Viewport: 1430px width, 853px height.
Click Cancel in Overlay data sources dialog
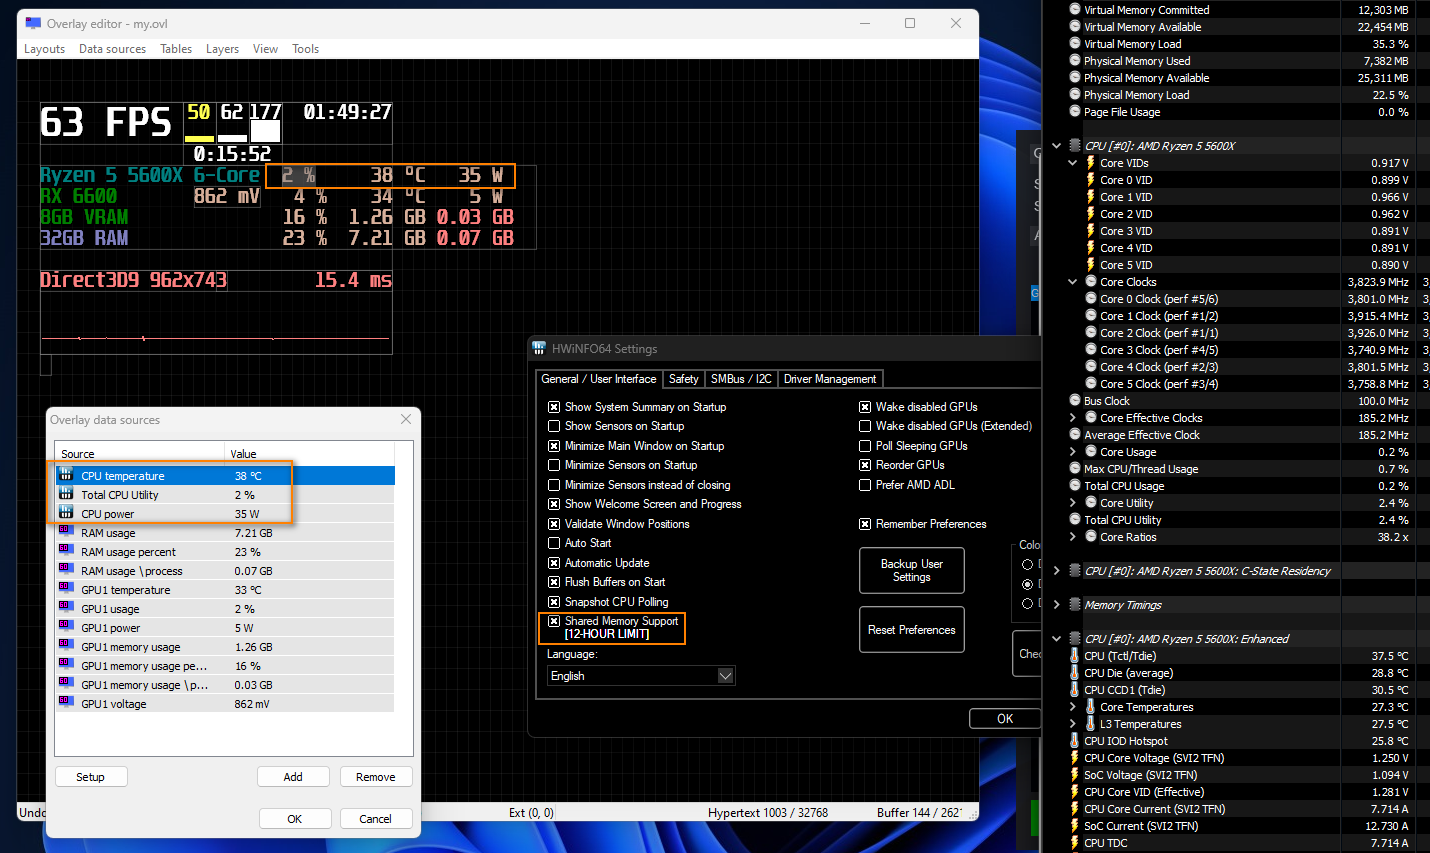376,819
